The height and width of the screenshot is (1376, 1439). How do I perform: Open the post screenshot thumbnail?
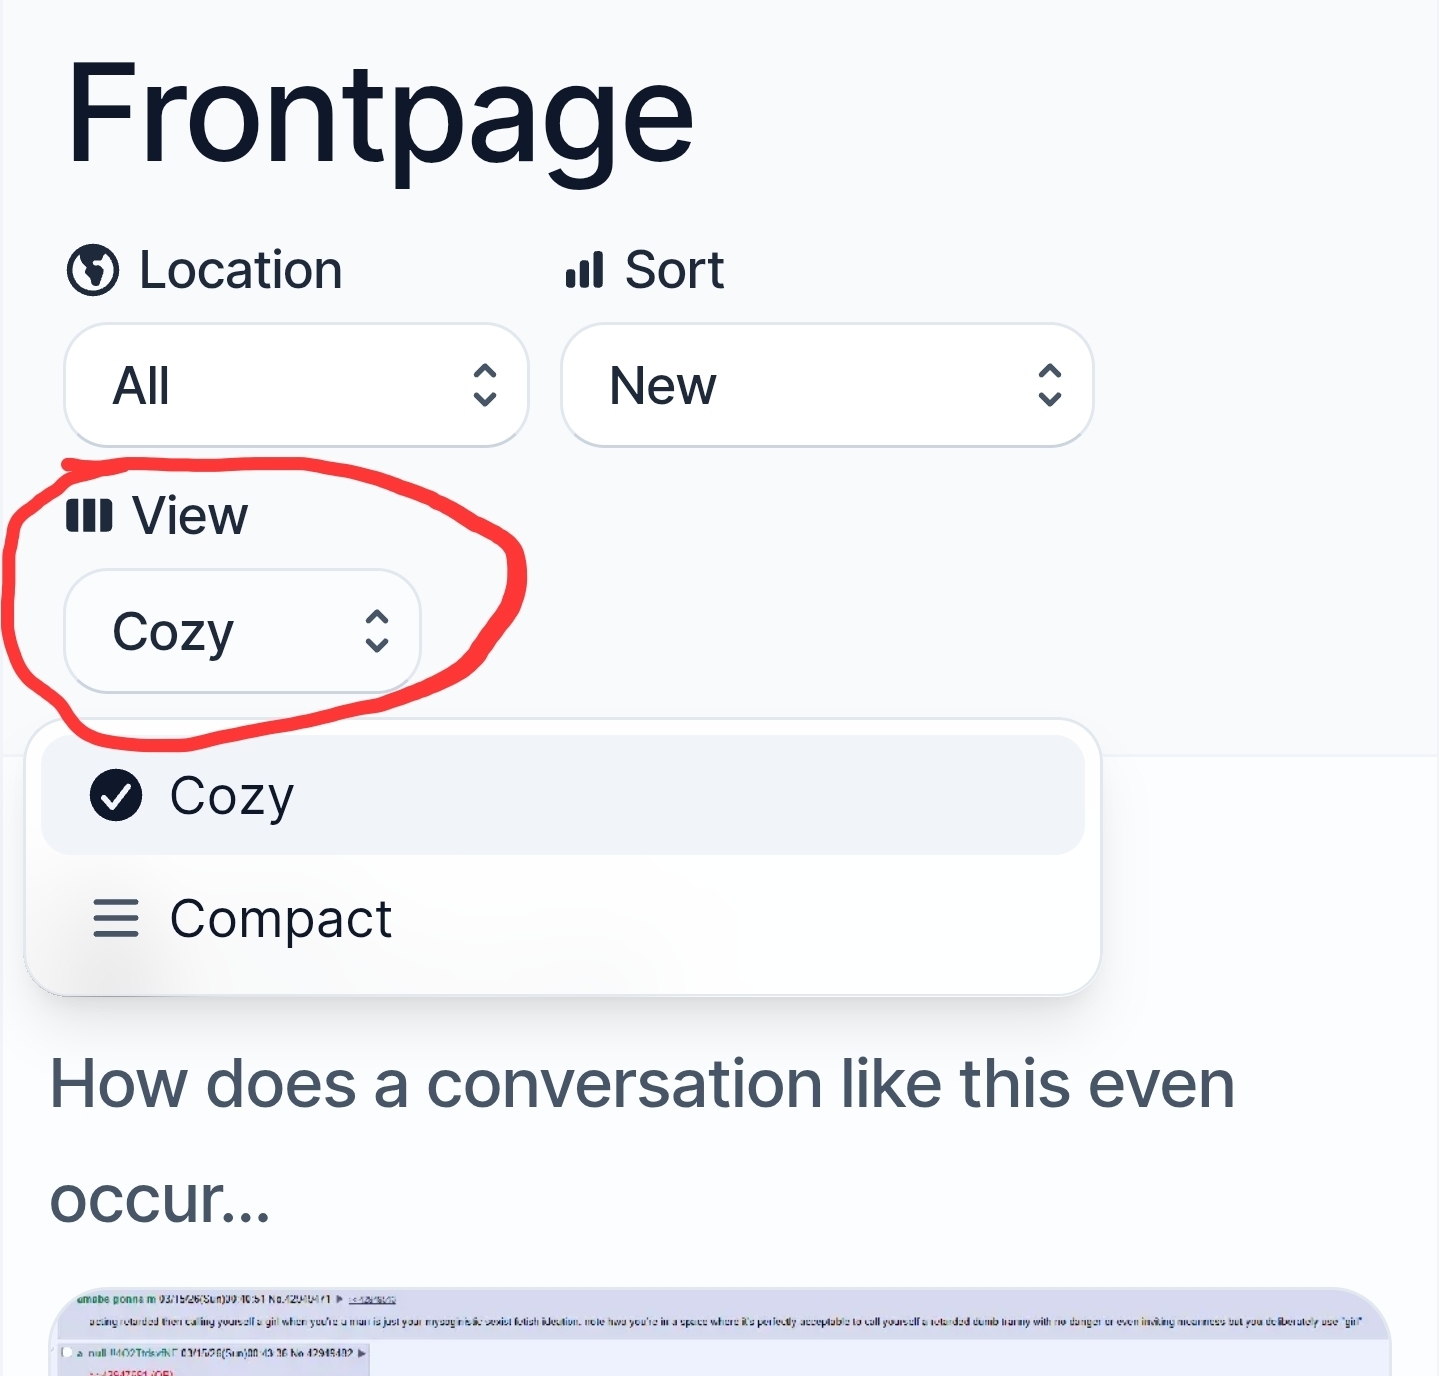719,1332
